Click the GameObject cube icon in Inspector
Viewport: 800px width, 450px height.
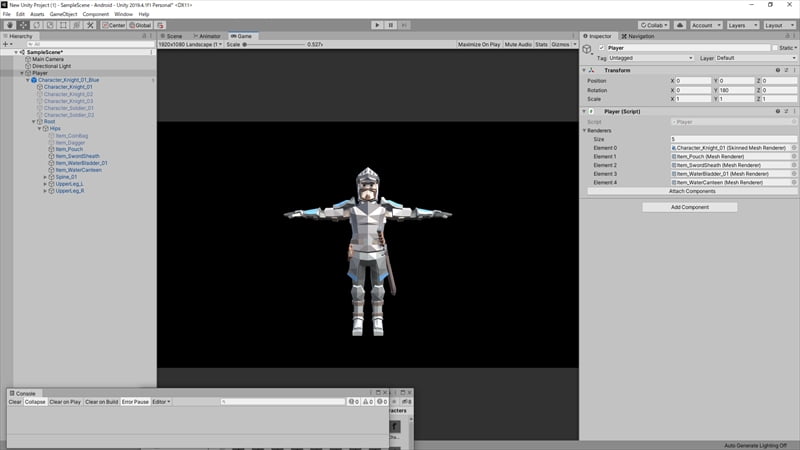(587, 49)
